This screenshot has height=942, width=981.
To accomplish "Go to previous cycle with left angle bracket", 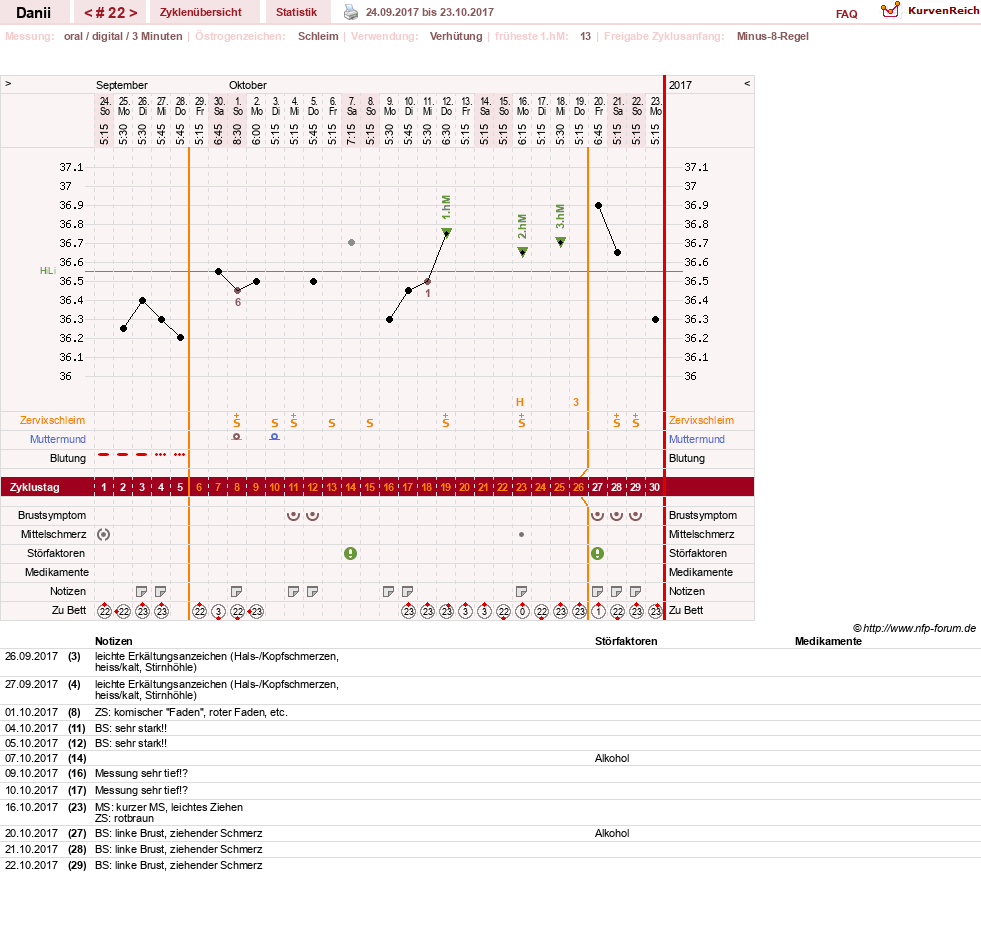I will pos(88,13).
